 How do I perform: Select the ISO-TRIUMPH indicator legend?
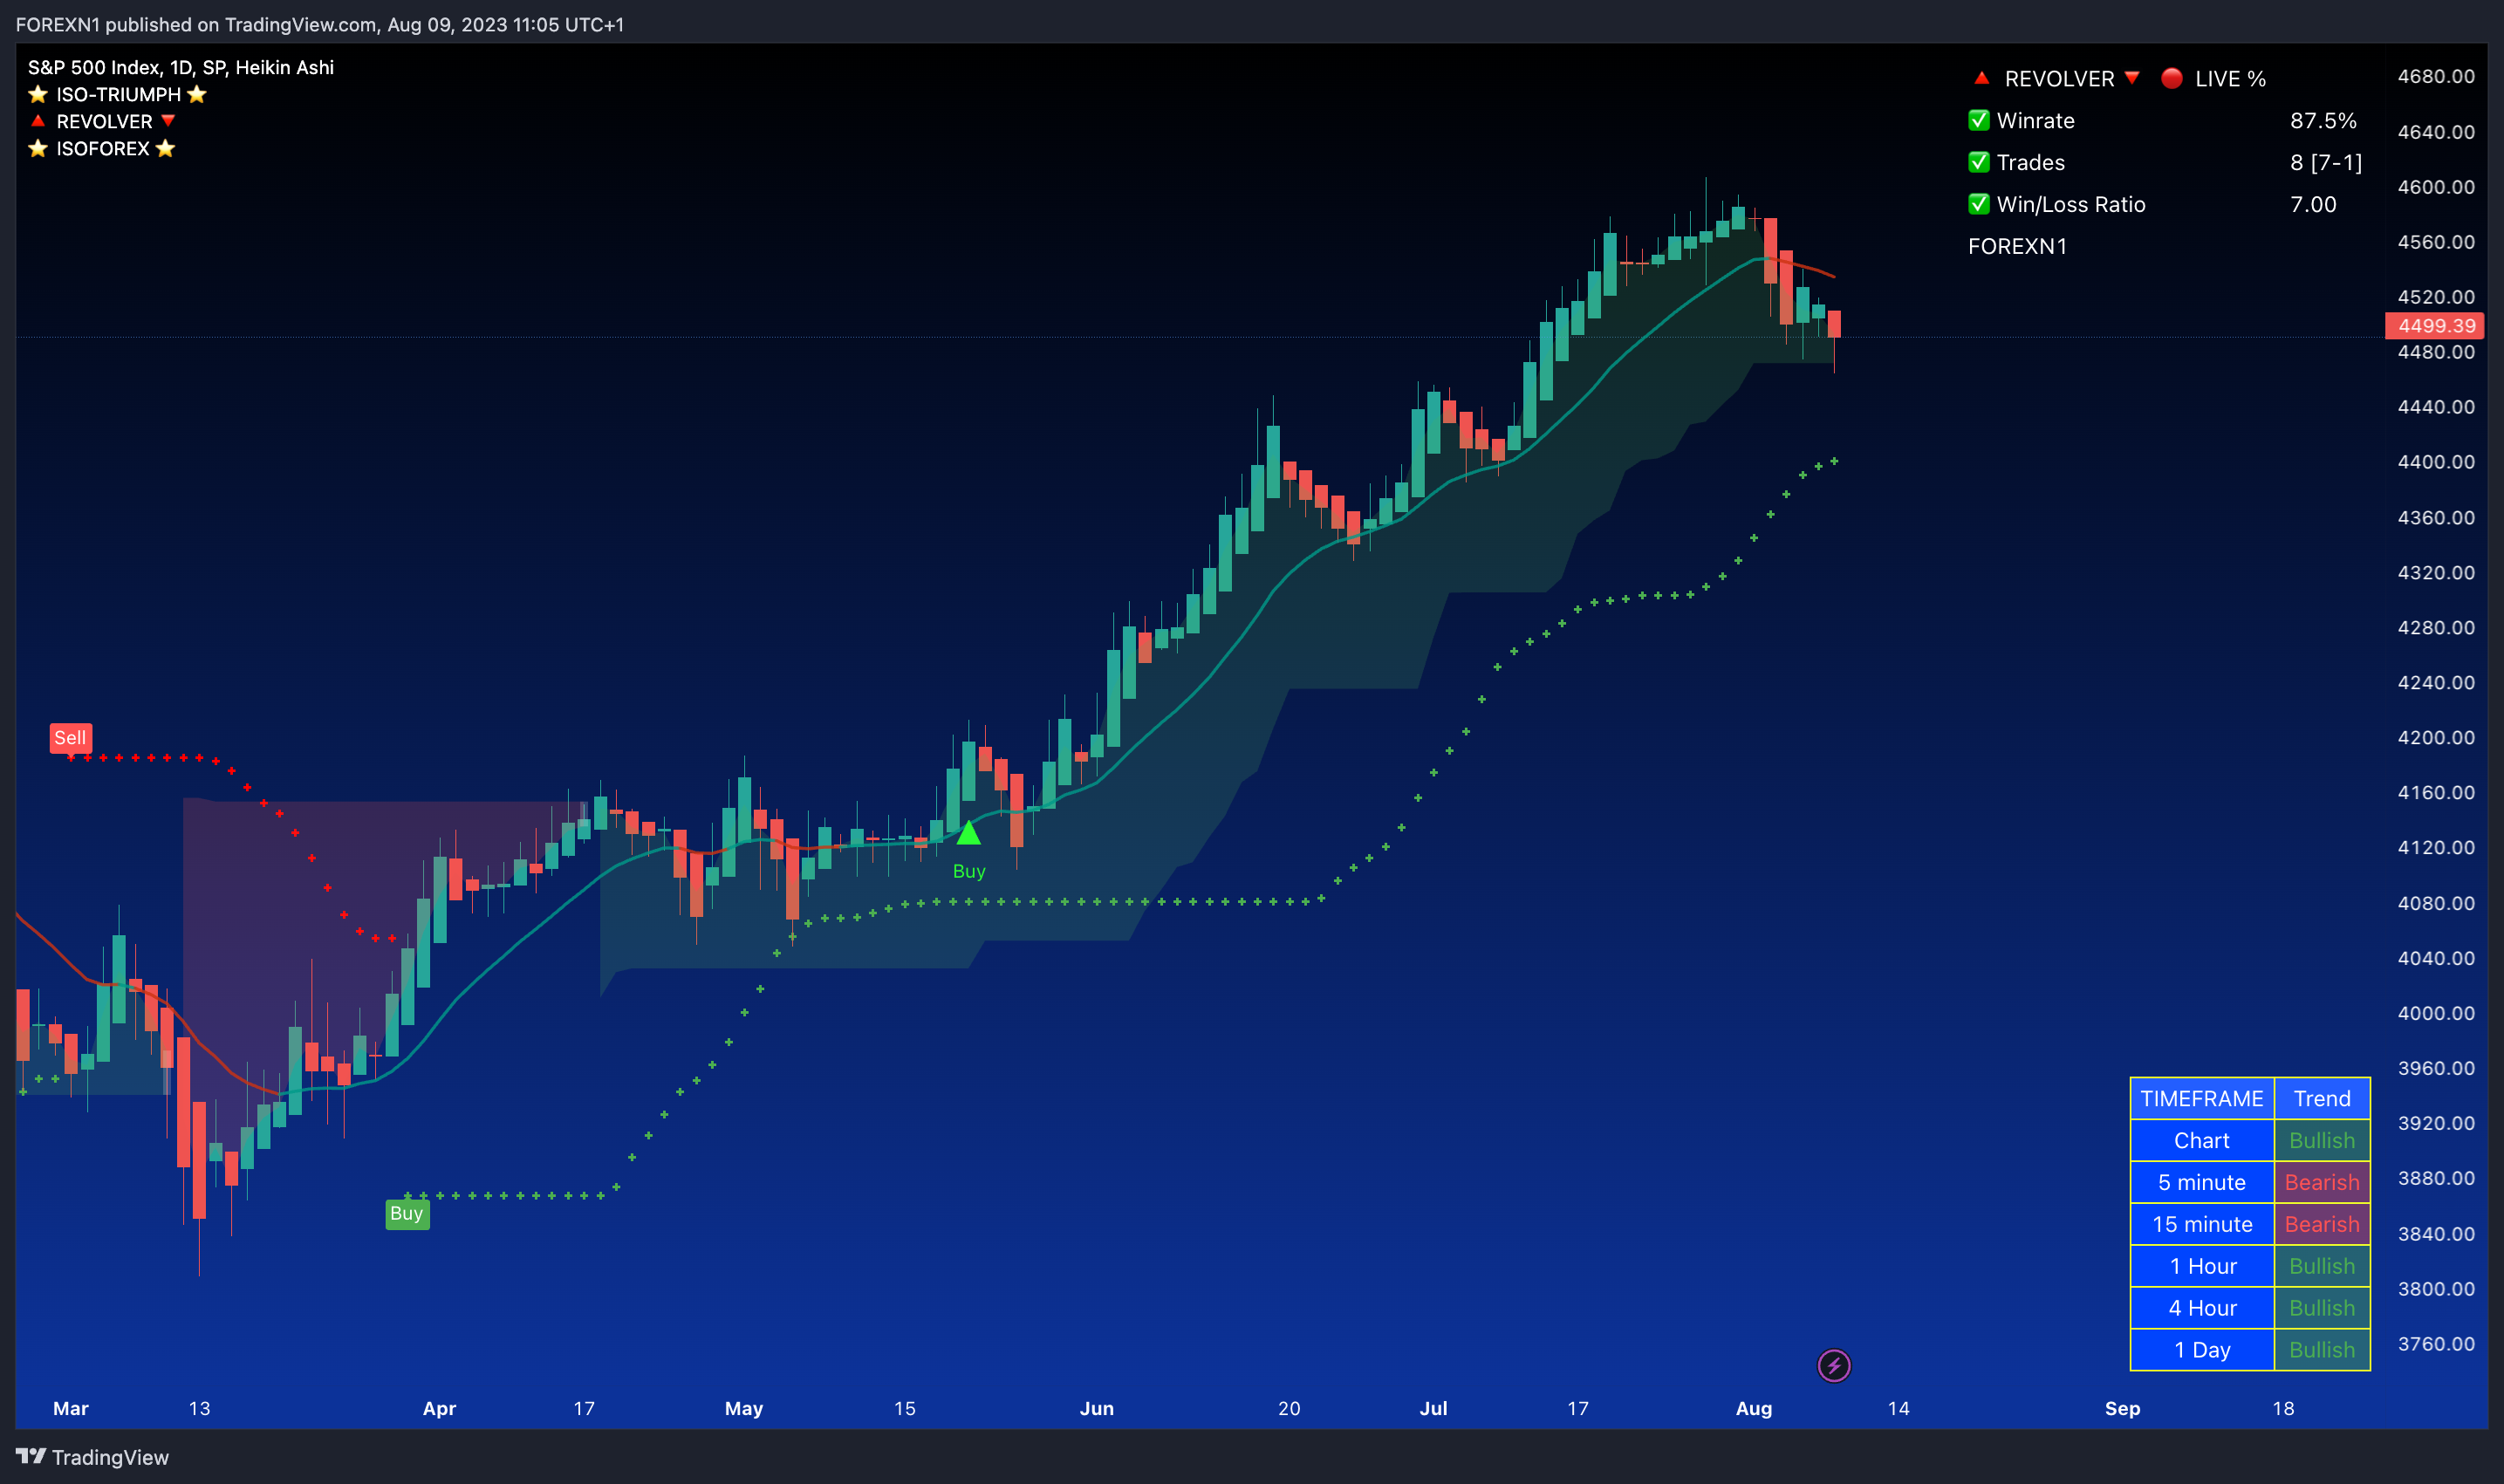pos(118,94)
